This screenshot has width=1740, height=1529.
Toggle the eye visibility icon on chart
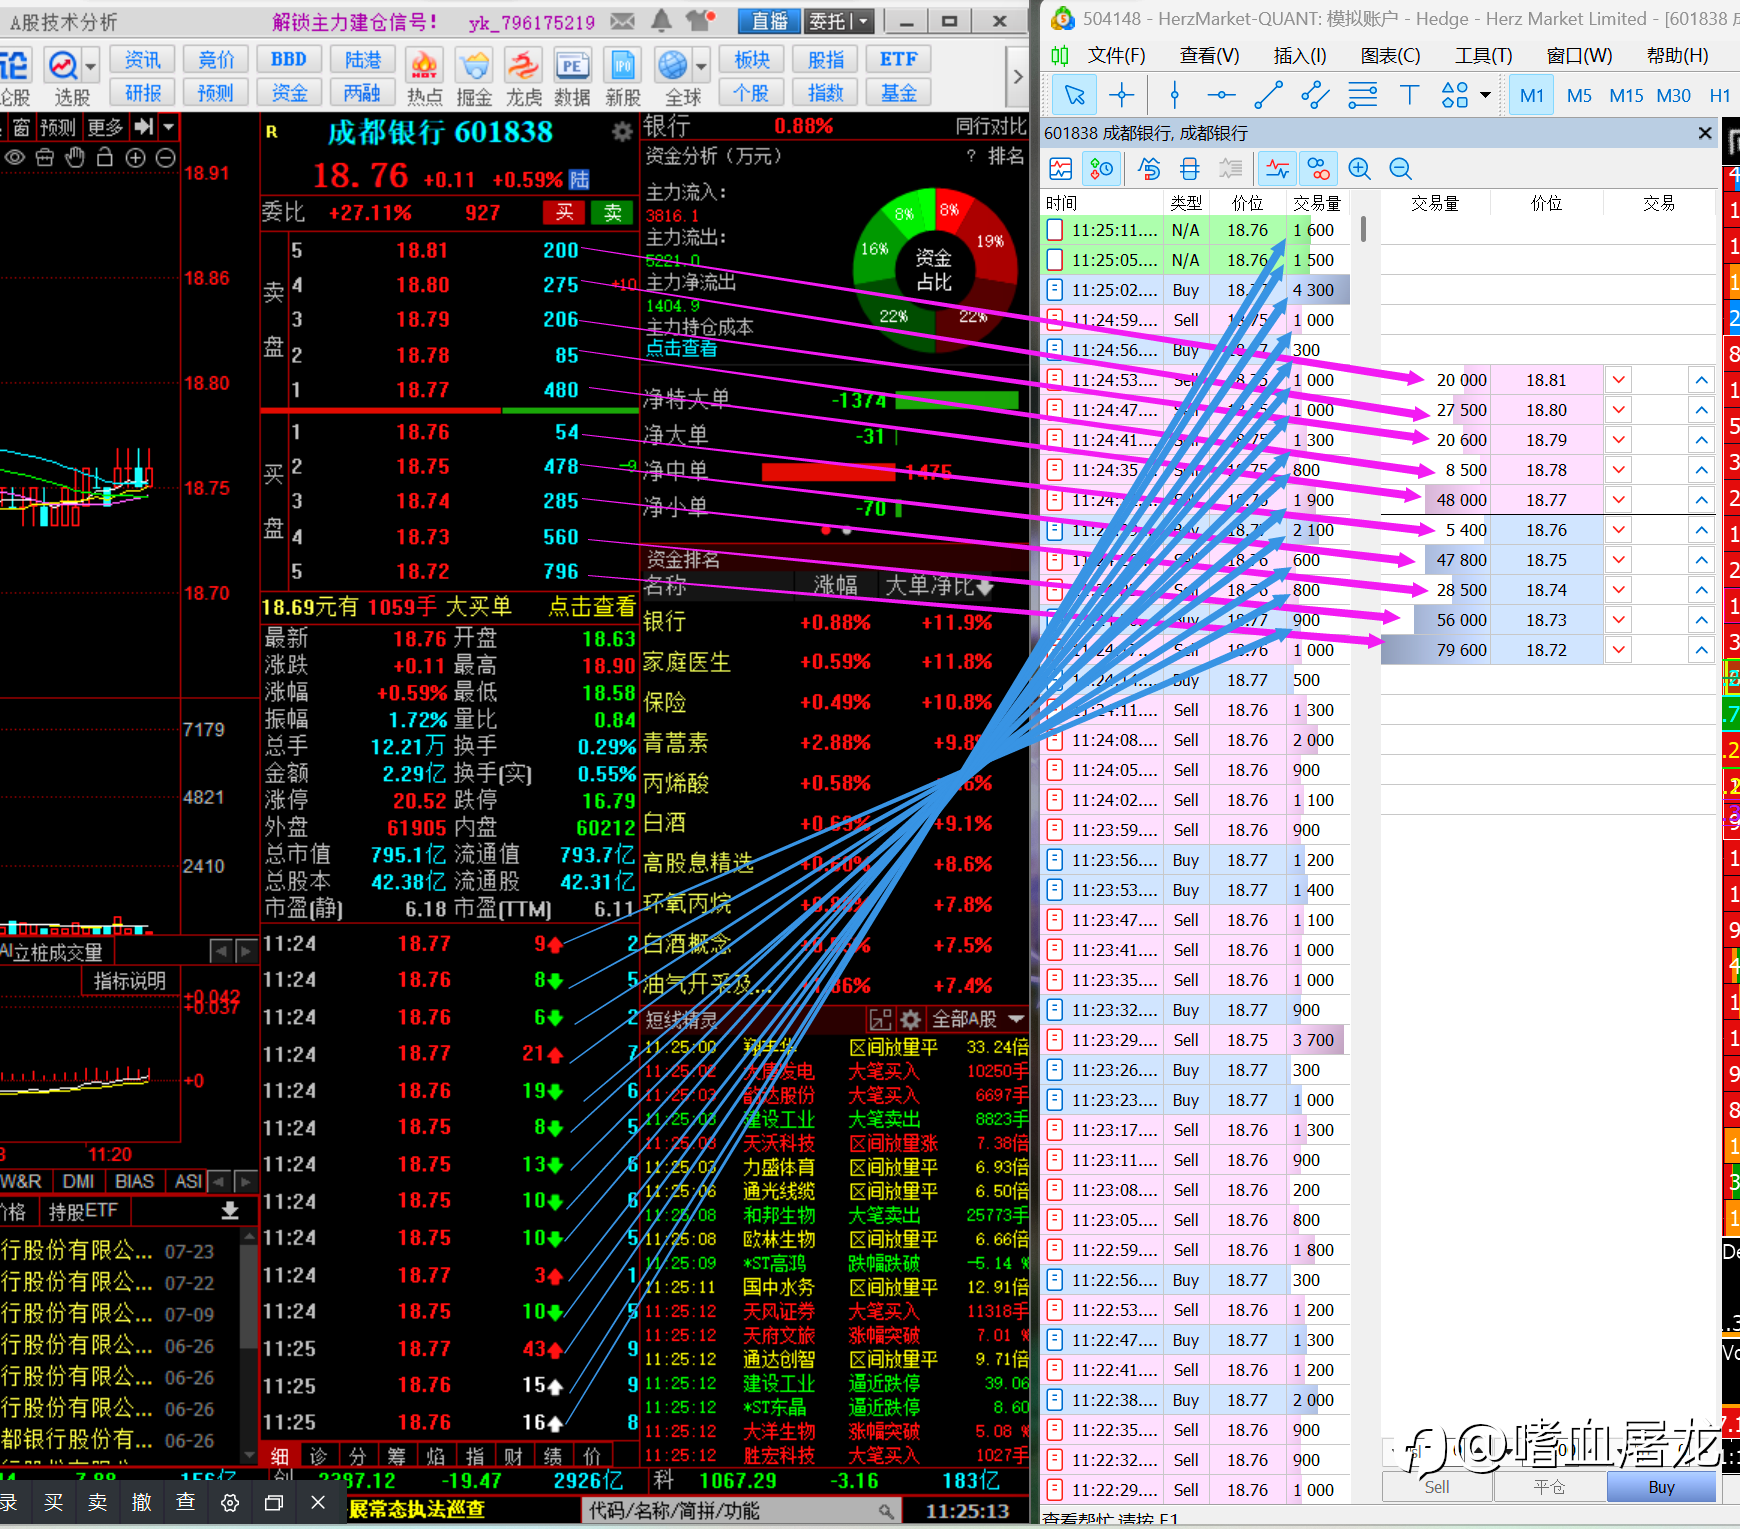tap(14, 158)
